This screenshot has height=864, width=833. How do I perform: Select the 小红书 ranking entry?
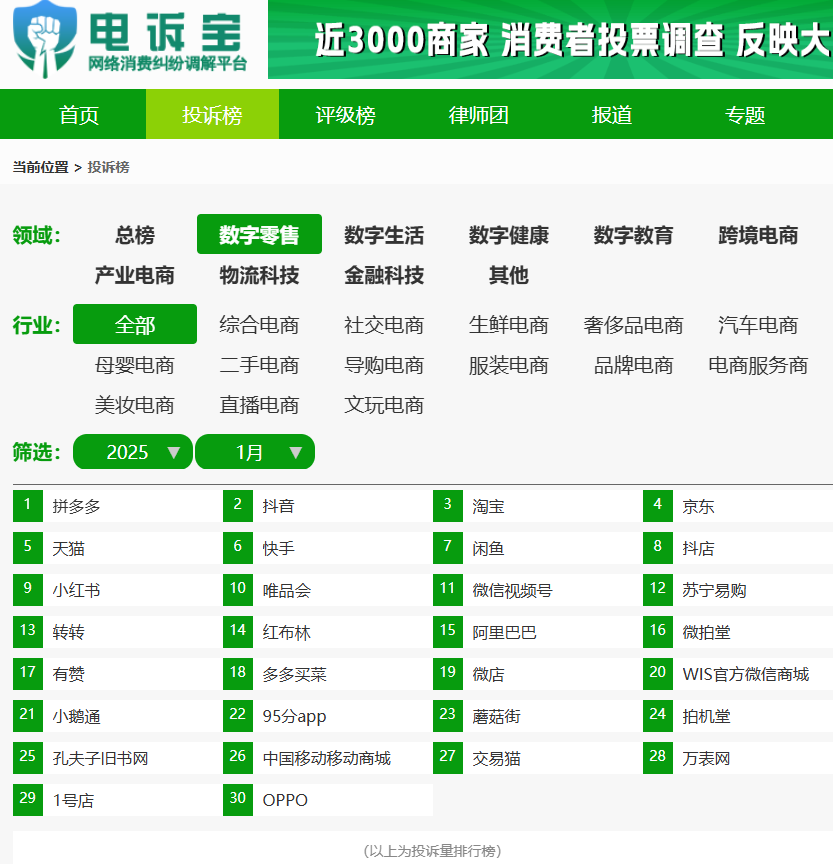pyautogui.click(x=118, y=590)
